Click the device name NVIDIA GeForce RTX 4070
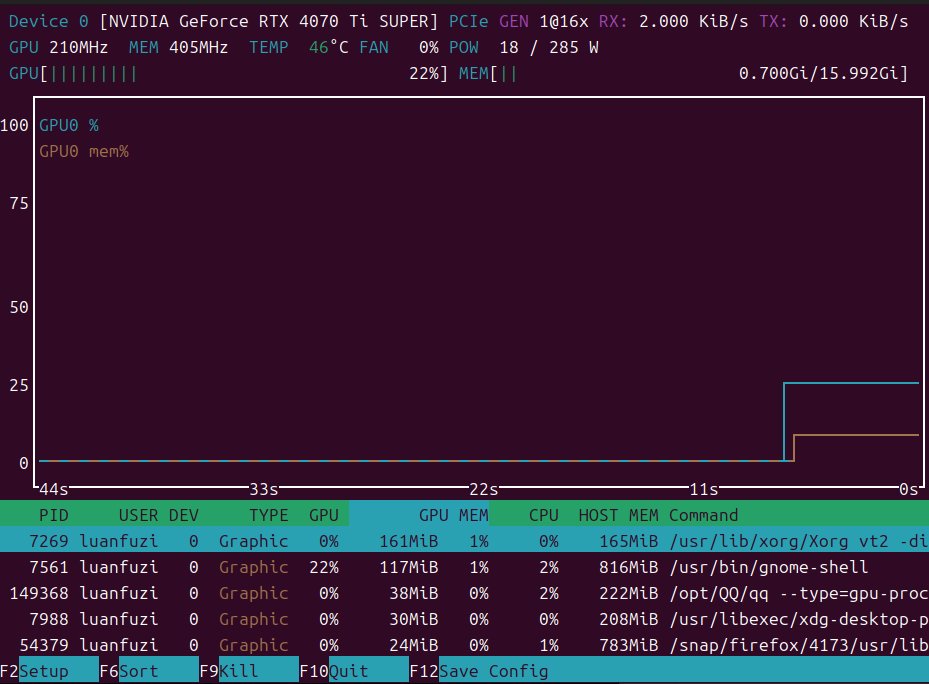This screenshot has width=929, height=684. click(269, 21)
